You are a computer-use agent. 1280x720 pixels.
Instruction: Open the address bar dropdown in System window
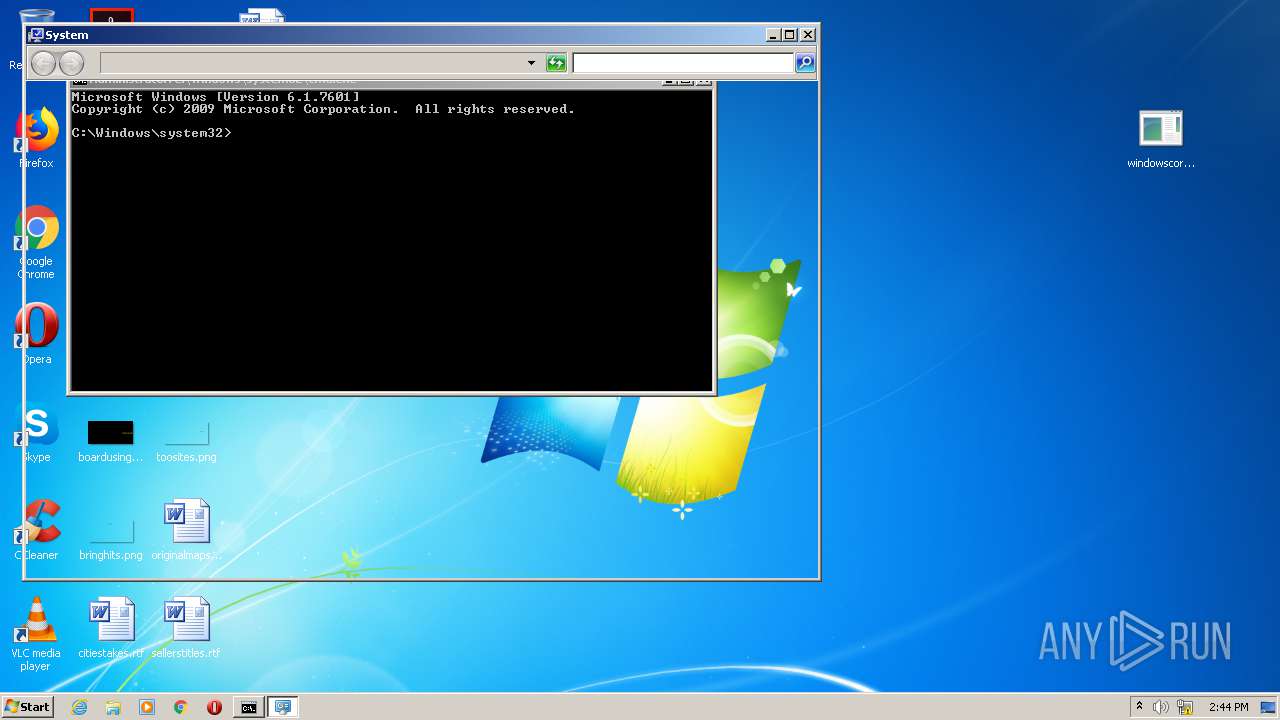coord(531,64)
